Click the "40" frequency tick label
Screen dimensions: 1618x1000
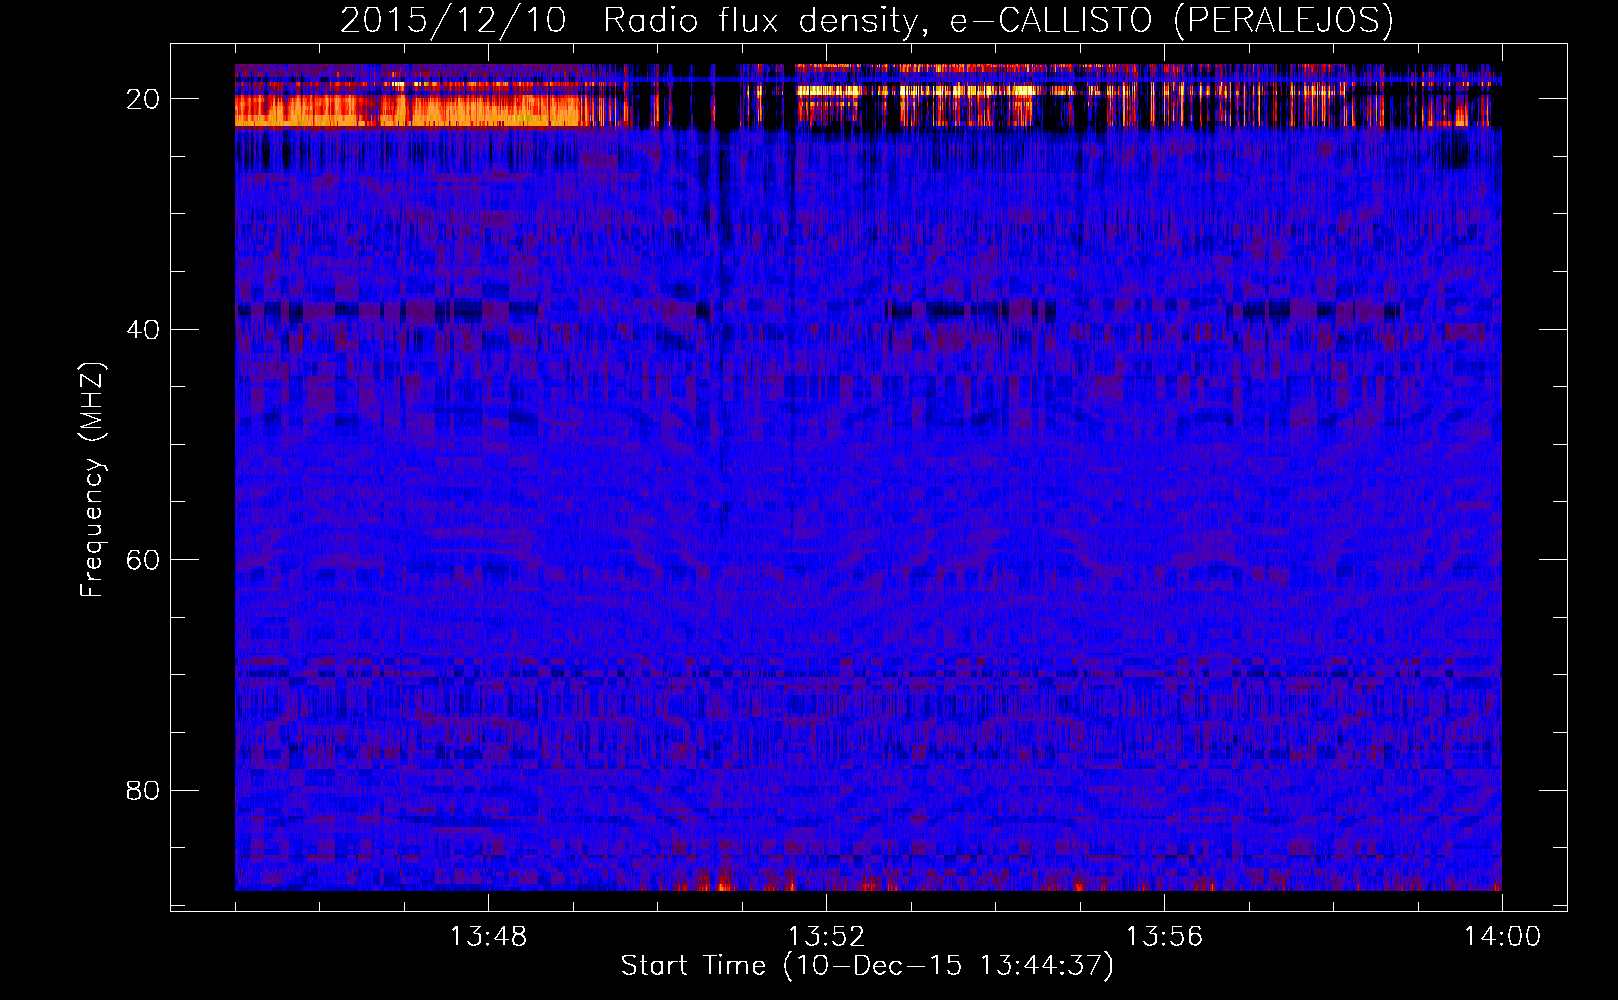(144, 329)
